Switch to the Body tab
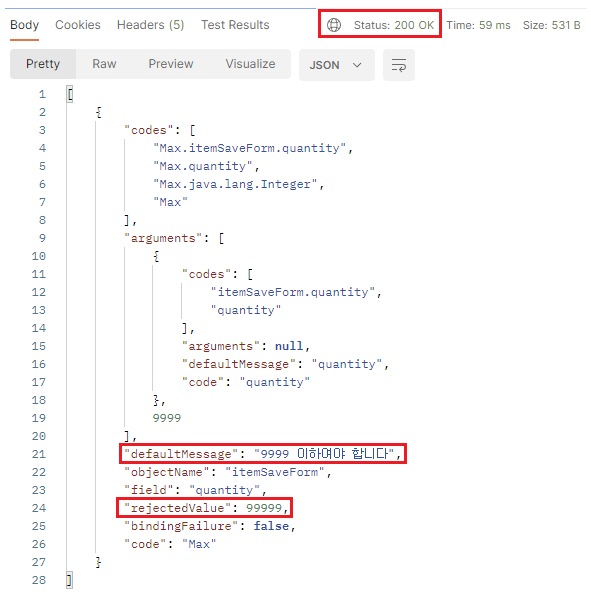The width and height of the screenshot is (591, 599). (24, 25)
